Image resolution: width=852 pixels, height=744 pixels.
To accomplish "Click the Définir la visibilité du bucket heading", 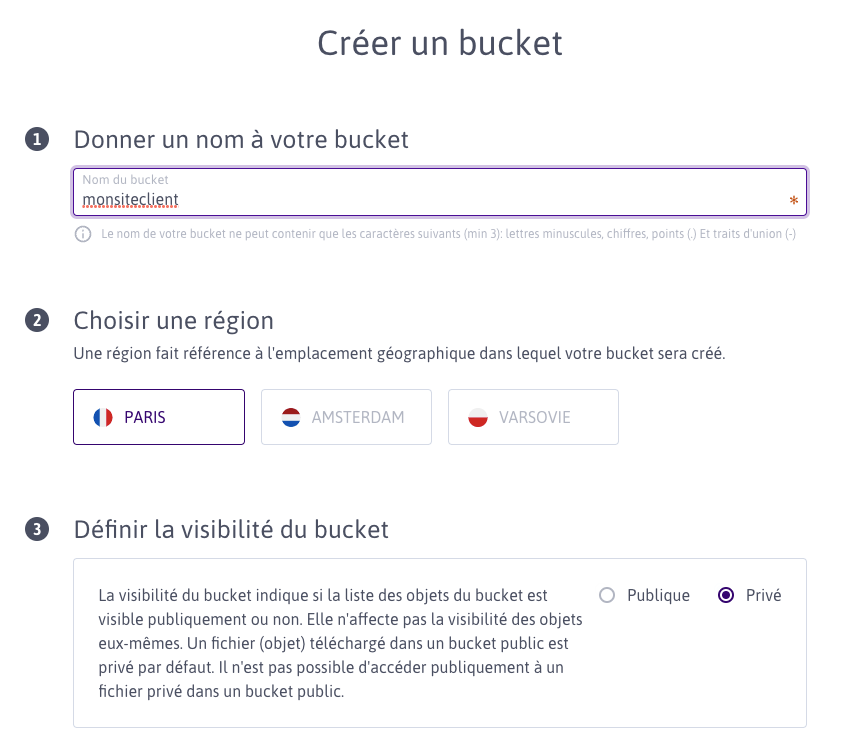I will [x=231, y=529].
